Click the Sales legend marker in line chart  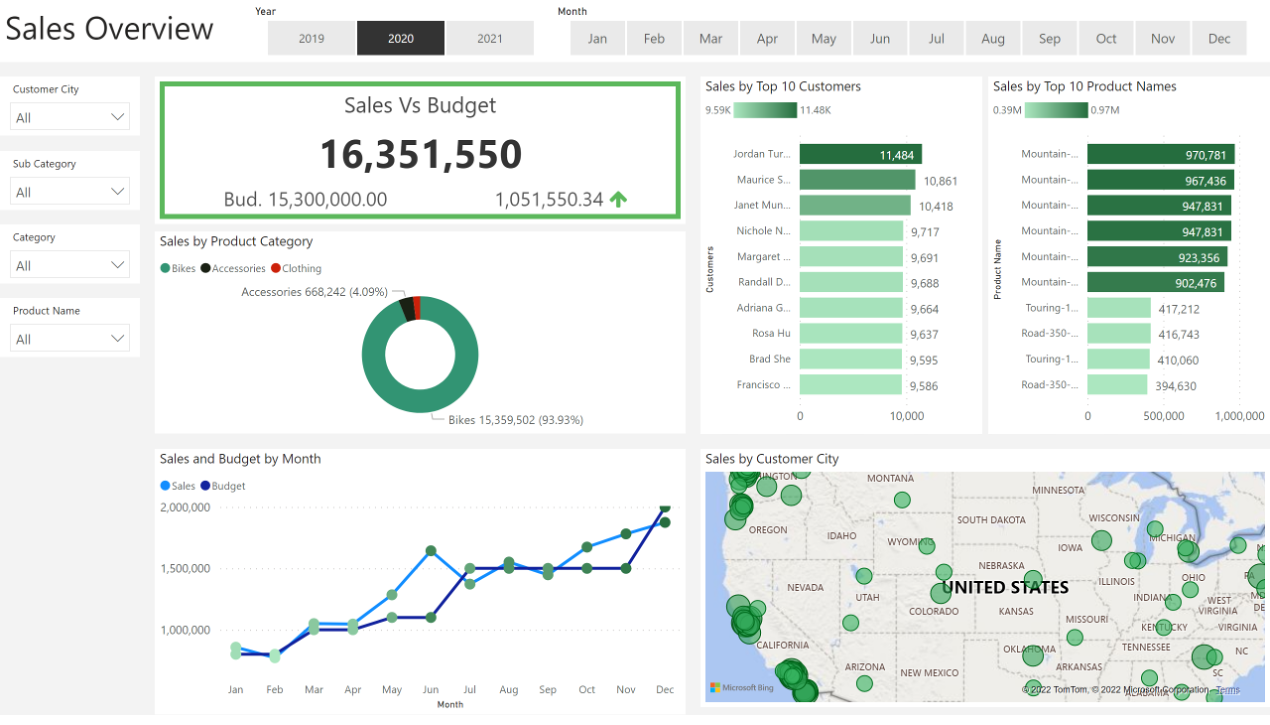165,486
